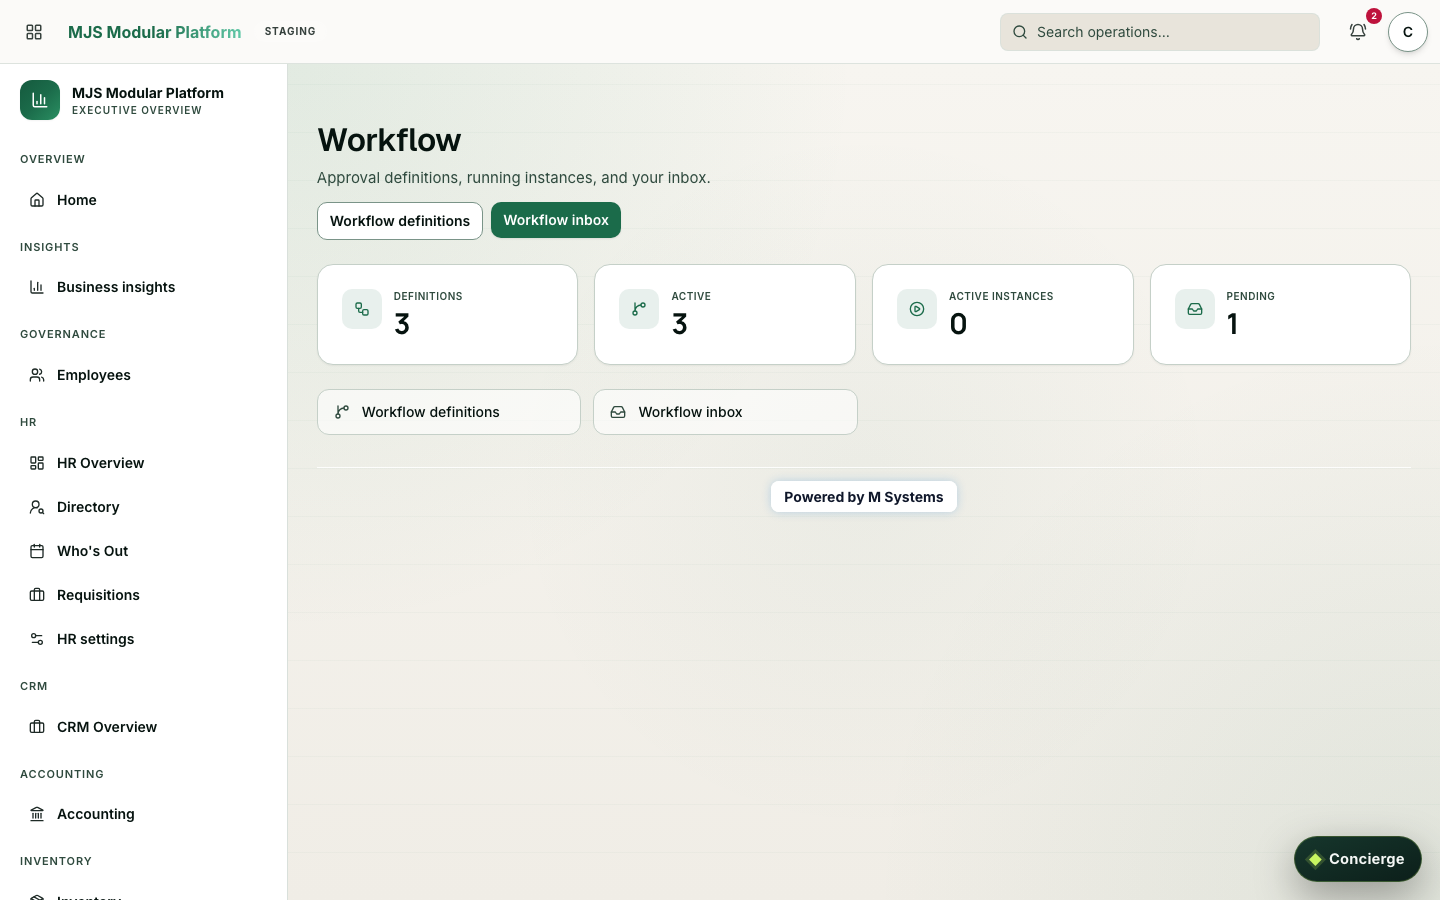
Task: Open Accounting in sidebar
Action: click(x=143, y=814)
